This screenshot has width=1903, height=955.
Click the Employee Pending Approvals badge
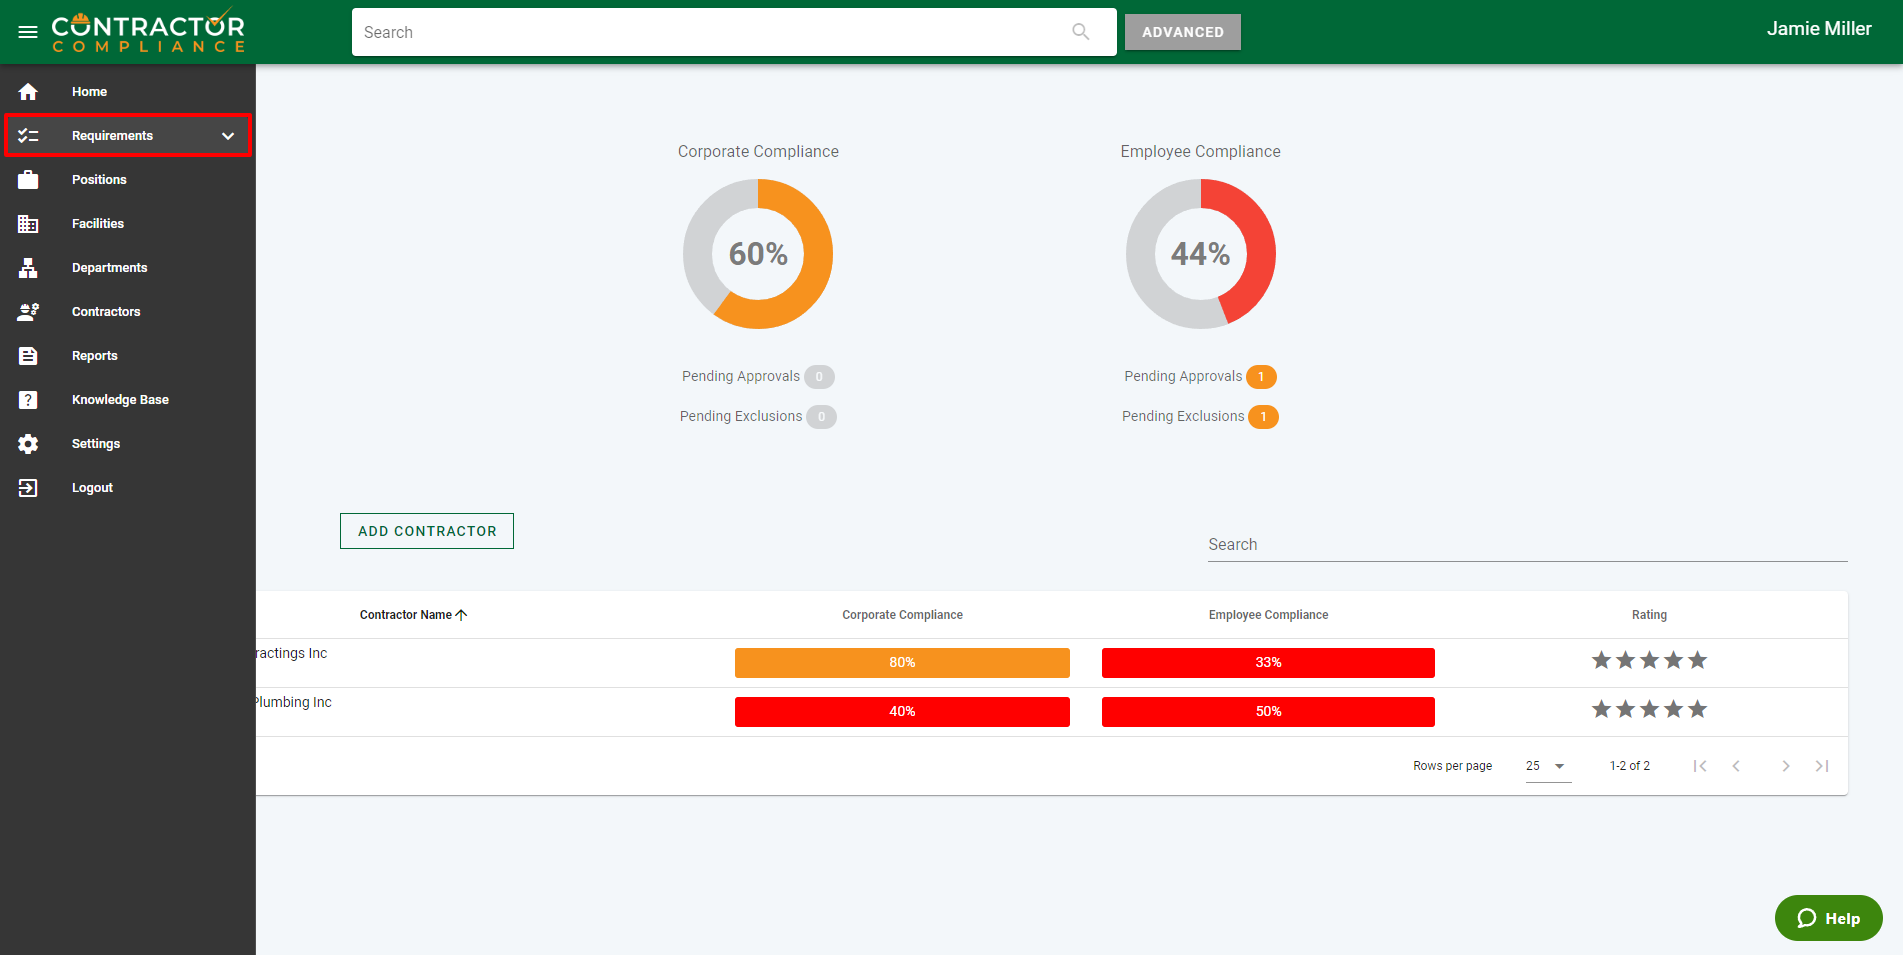tap(1261, 377)
